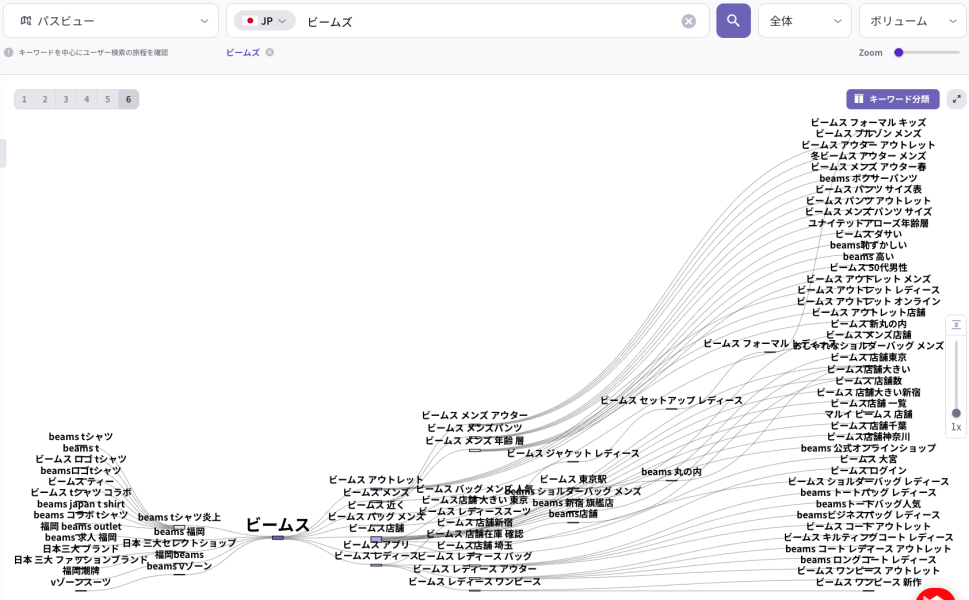
Task: Click the beams 丸の内 node
Action: (672, 471)
